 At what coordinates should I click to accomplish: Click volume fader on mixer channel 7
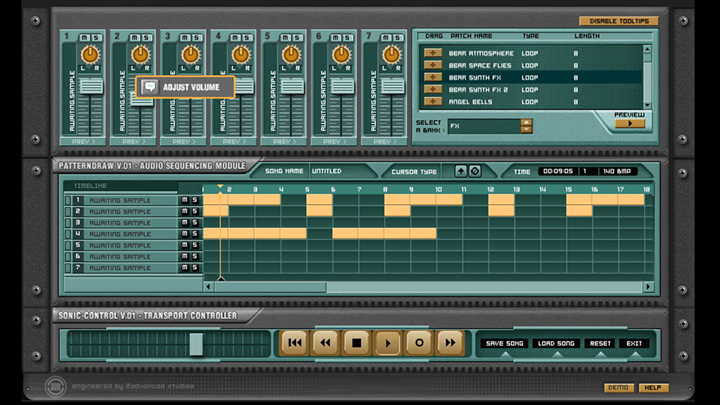coord(392,86)
